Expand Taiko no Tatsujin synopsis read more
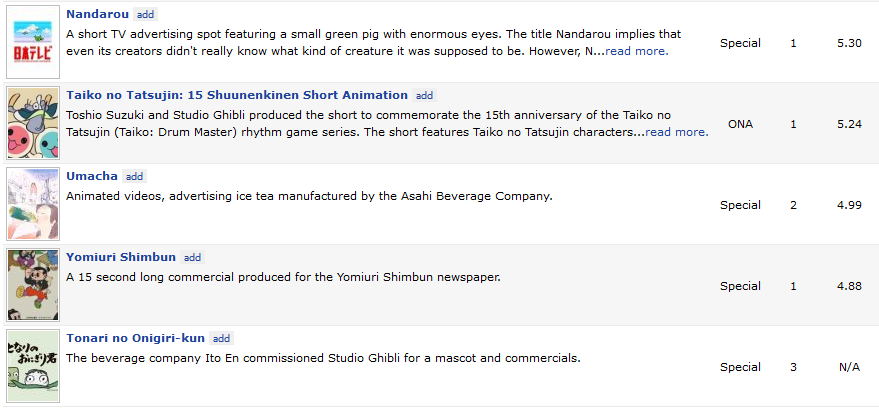This screenshot has width=879, height=408. pos(677,132)
